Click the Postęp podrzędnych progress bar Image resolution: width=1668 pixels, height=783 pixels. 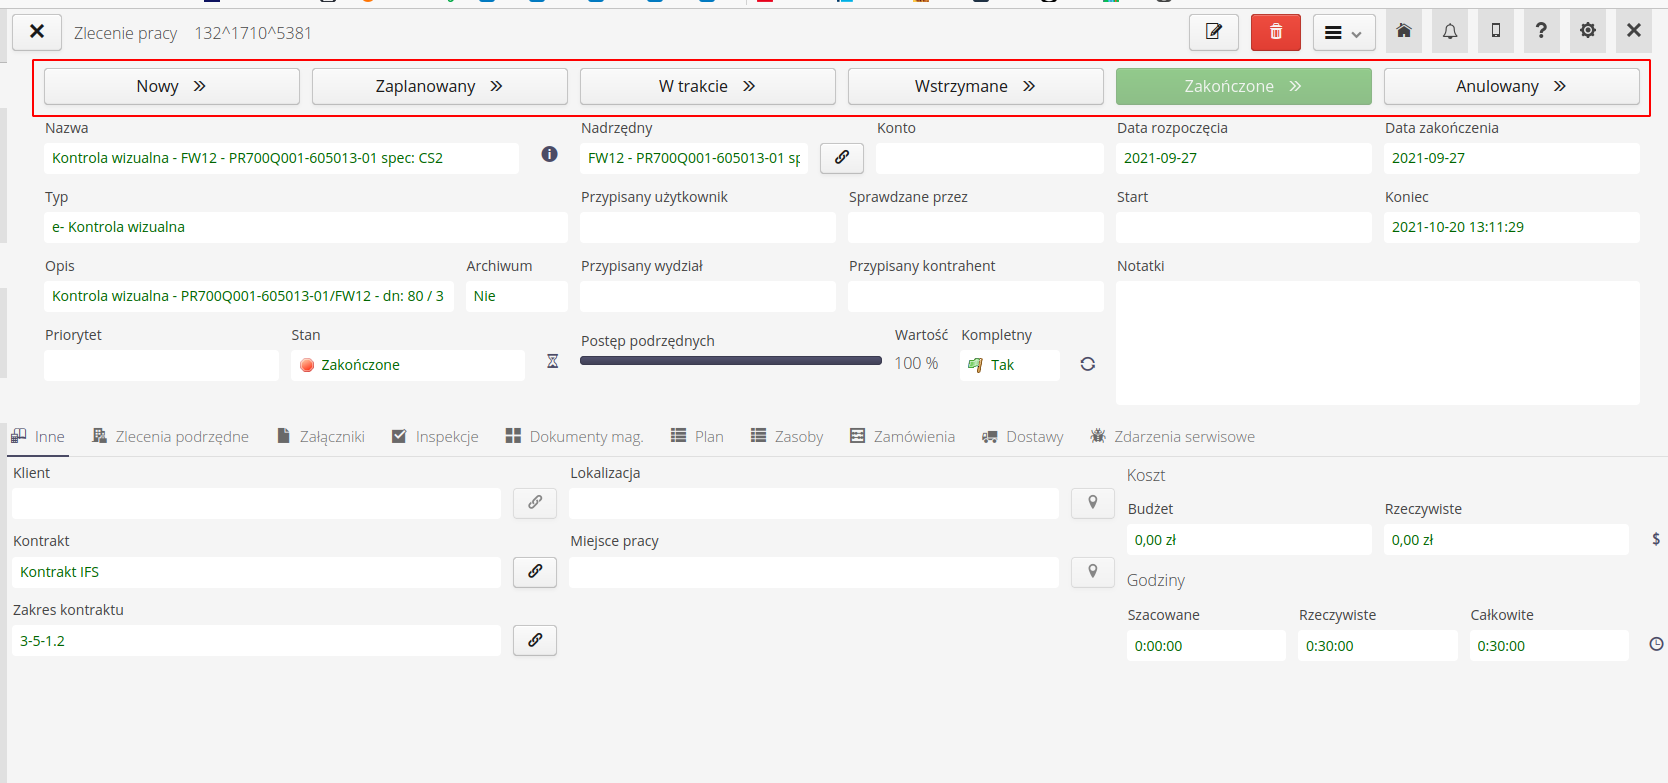pos(730,361)
